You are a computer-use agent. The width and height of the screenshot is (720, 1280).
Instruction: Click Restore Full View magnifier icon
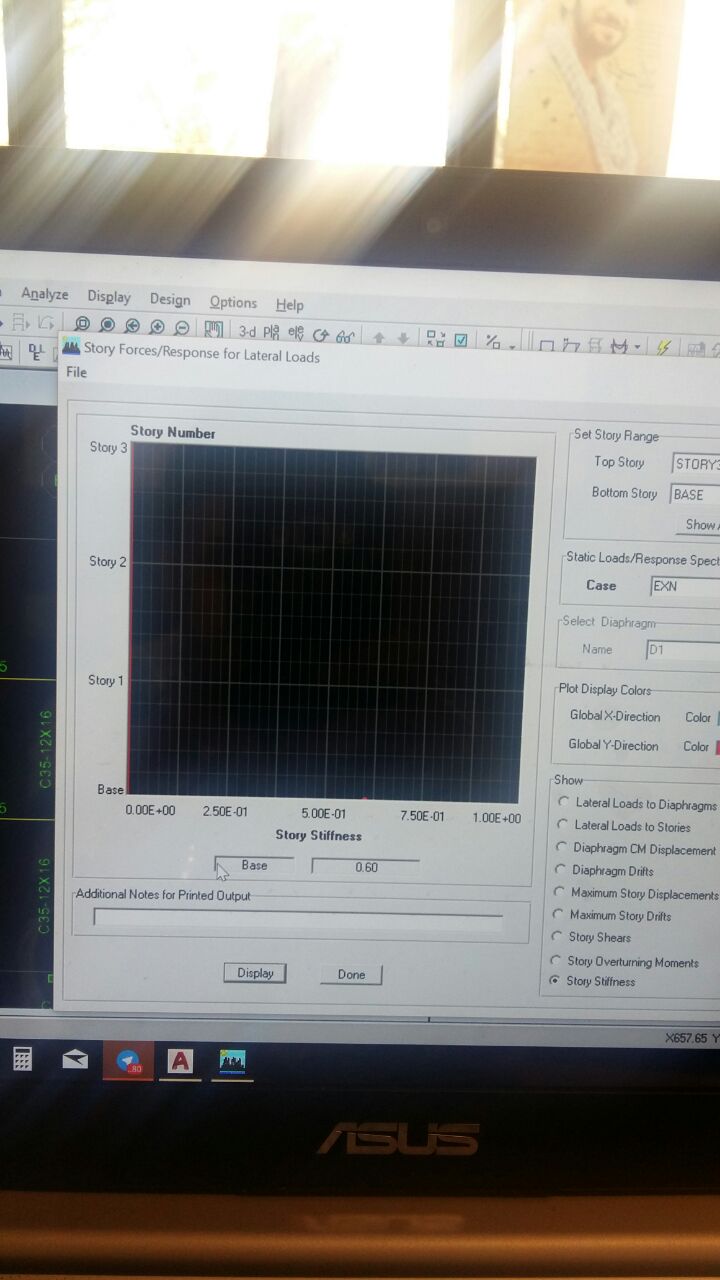[x=107, y=325]
